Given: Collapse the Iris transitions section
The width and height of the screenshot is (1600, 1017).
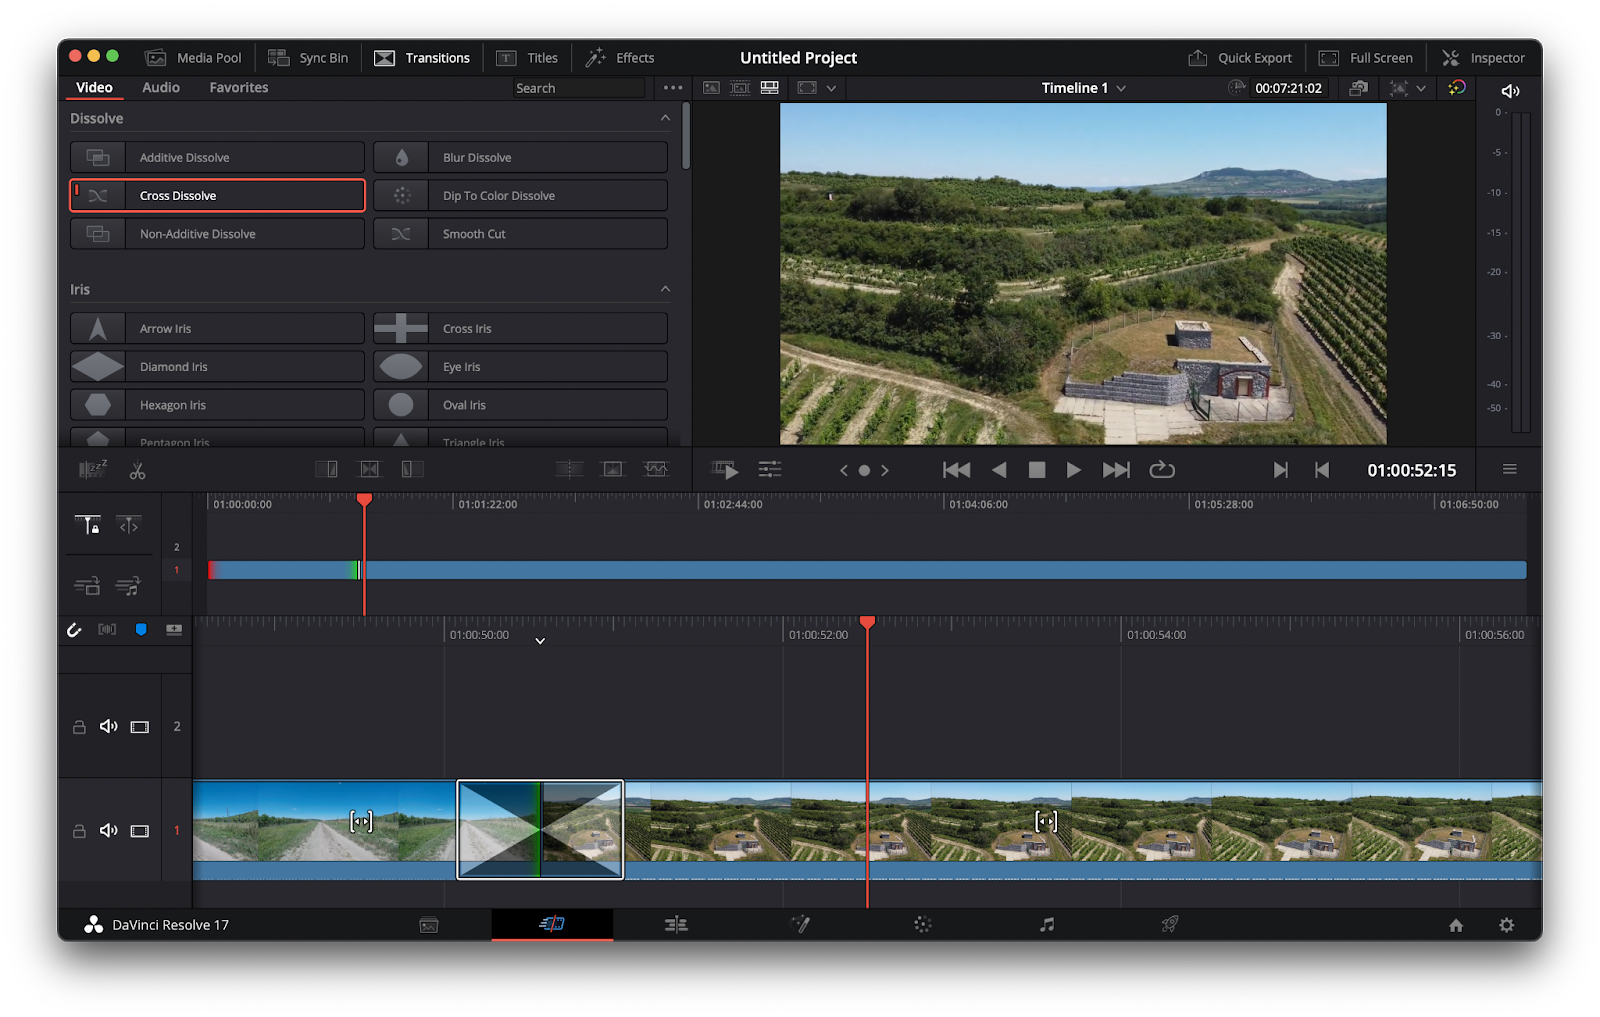Looking at the screenshot, I should (665, 289).
